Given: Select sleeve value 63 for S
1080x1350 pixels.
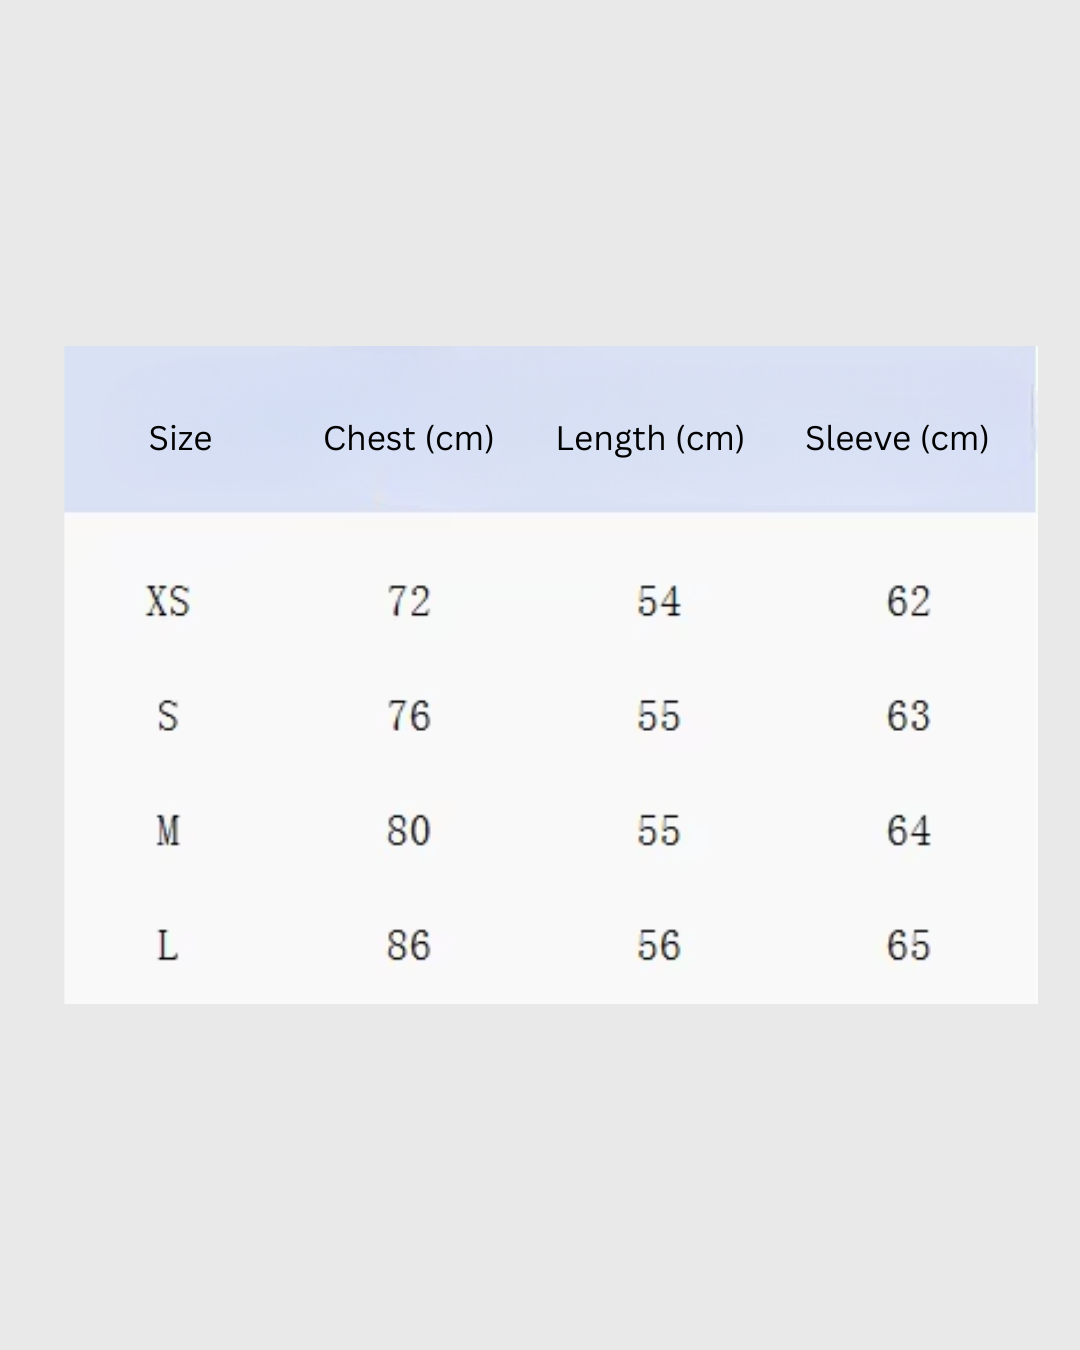Looking at the screenshot, I should click(908, 716).
